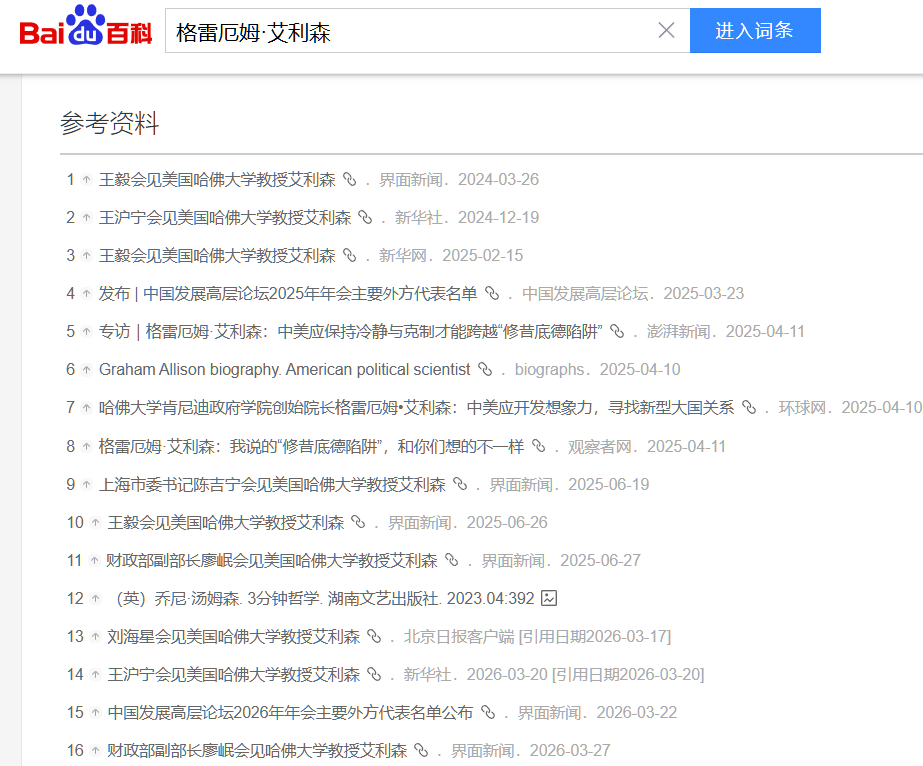Open reference 16 财政部副部长廖岷会见哈佛大学教授 link
The height and width of the screenshot is (766, 923).
click(x=257, y=751)
